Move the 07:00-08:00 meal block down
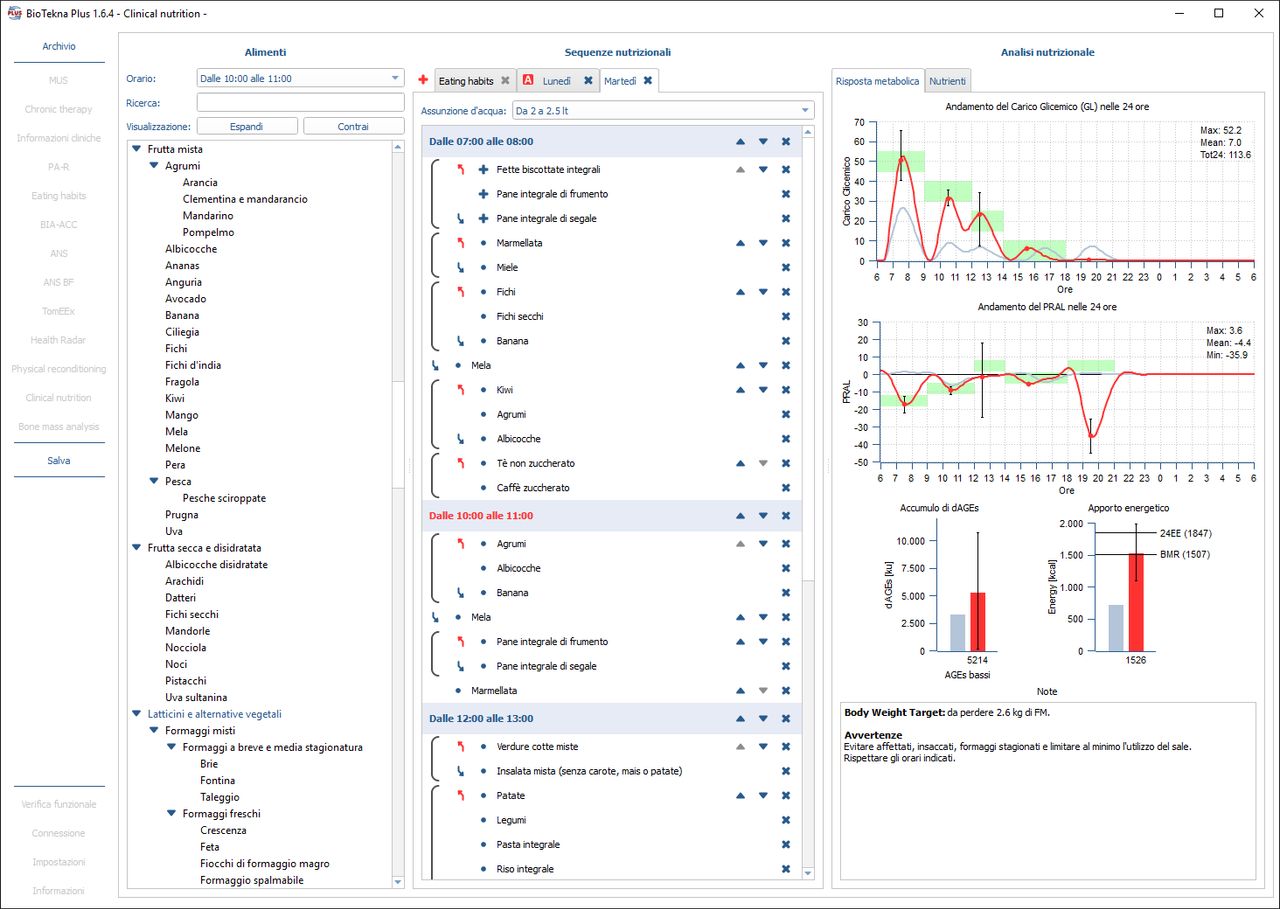1280x909 pixels. pos(763,142)
